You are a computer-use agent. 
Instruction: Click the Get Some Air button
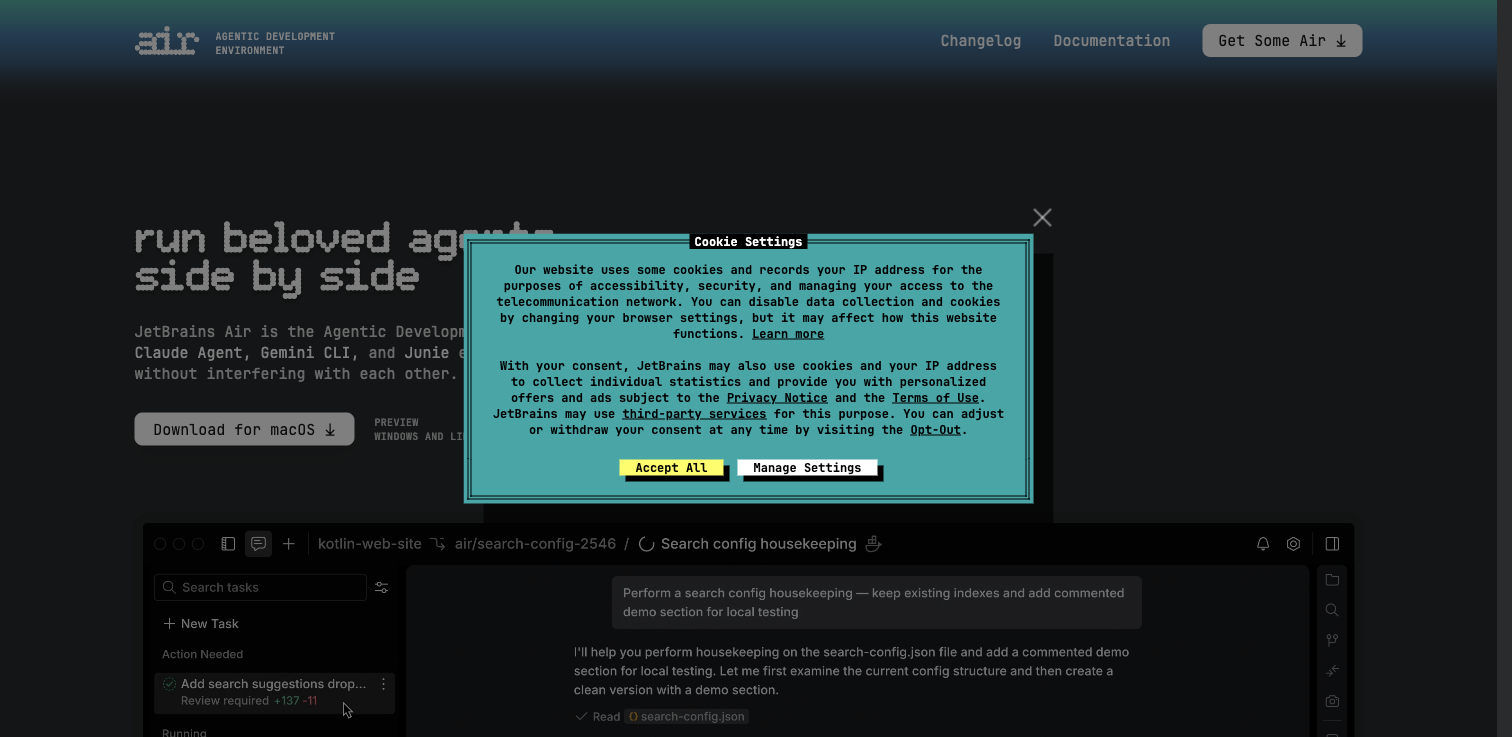pyautogui.click(x=1282, y=41)
